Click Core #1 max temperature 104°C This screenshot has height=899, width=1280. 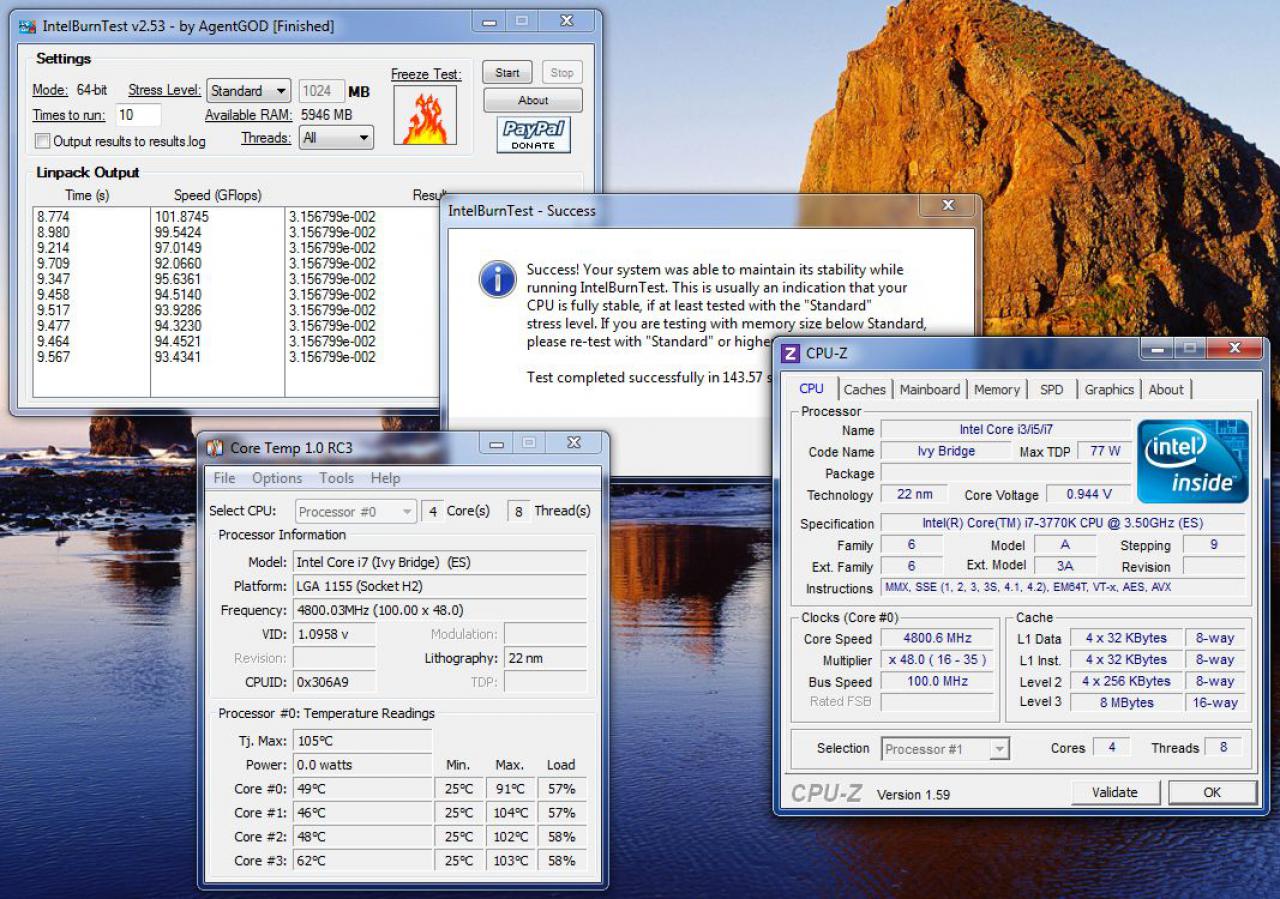coord(510,813)
